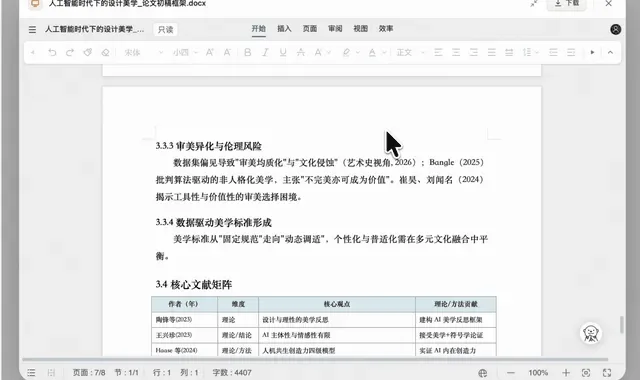Click the toolbar's left scroll arrow
The height and width of the screenshot is (380, 640).
33,52
